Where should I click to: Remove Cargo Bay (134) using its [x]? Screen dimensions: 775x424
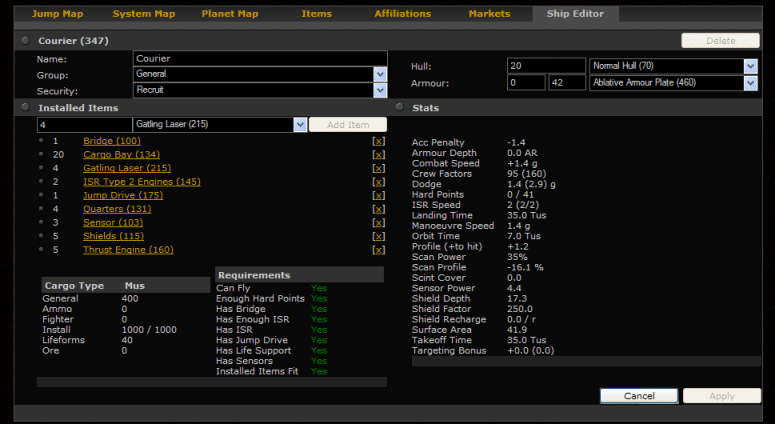[x=378, y=155]
